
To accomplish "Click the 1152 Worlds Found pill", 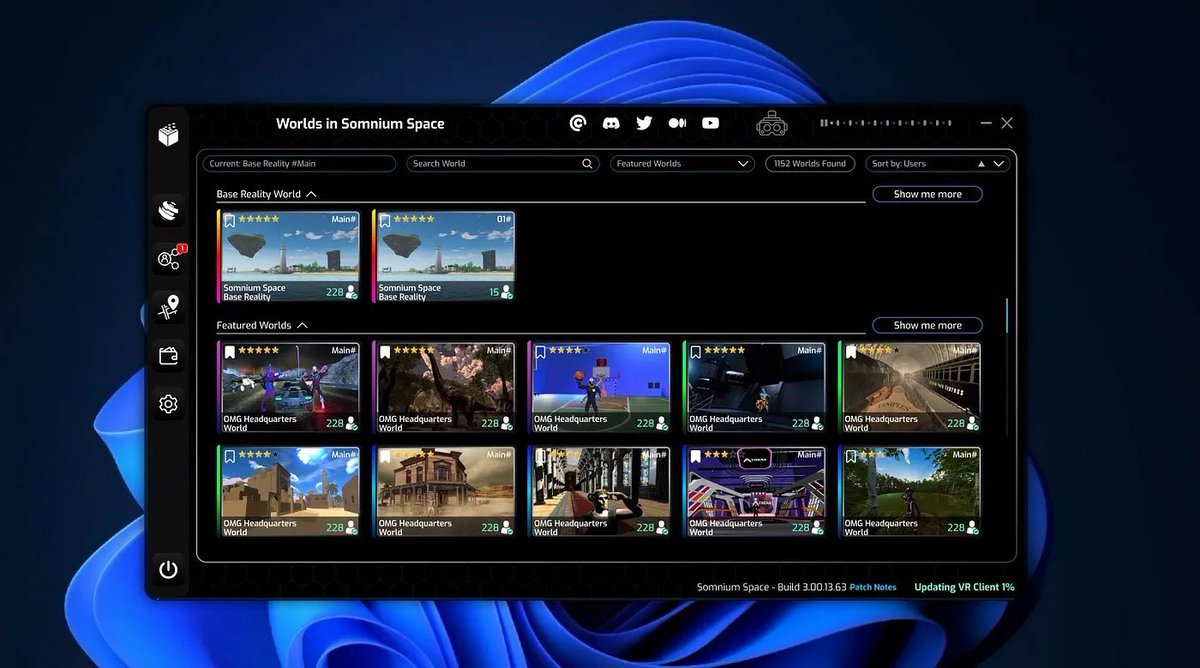I will (809, 163).
